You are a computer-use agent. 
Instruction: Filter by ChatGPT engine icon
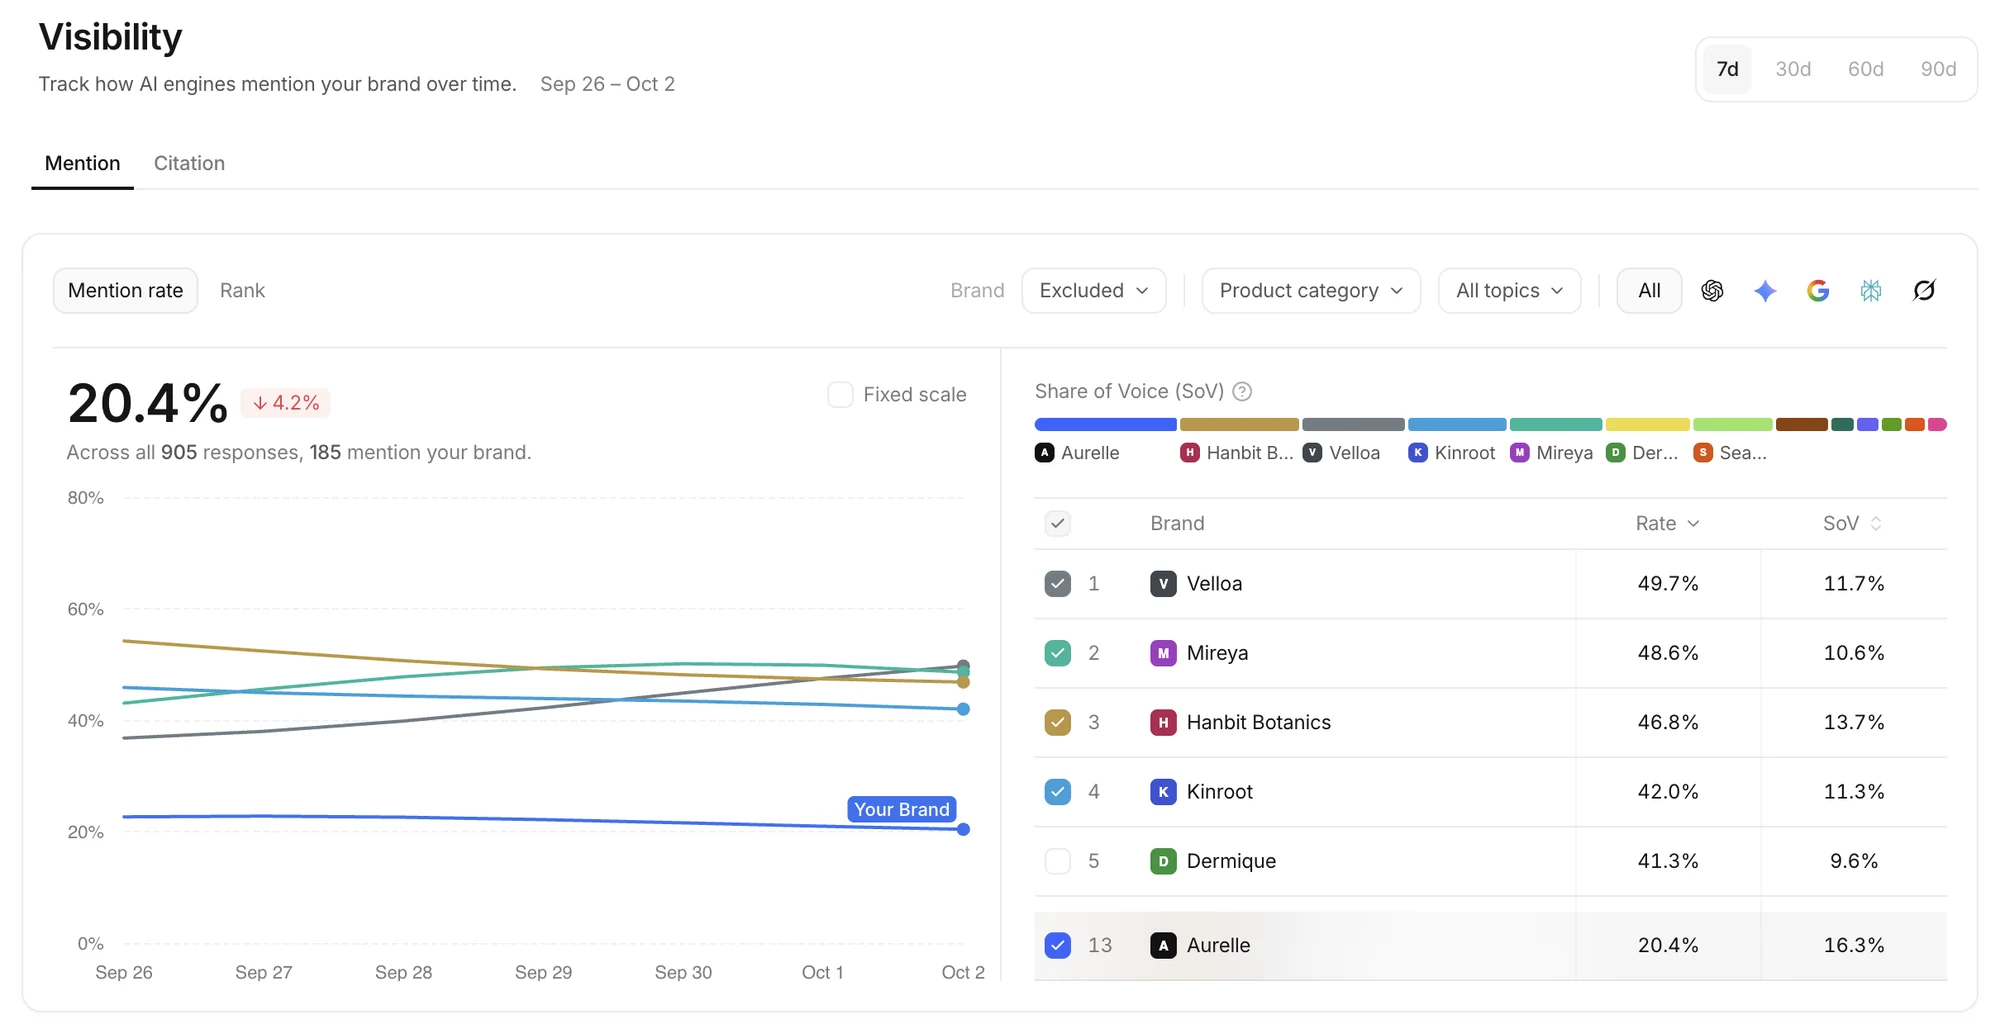(x=1712, y=291)
